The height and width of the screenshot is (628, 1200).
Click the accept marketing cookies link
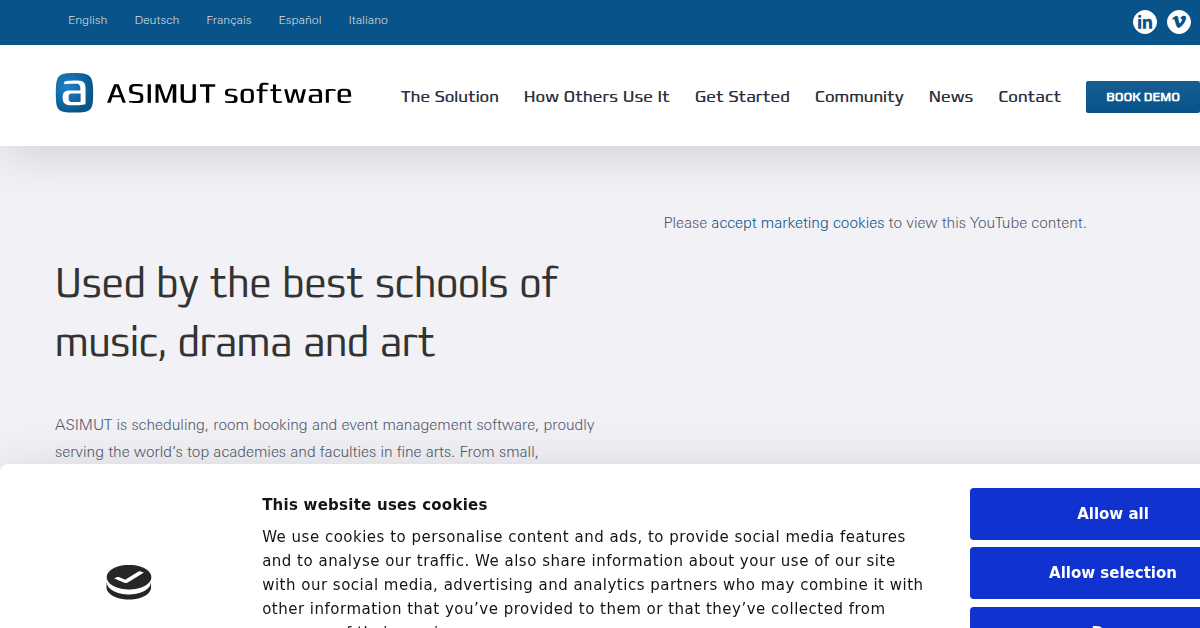coord(798,223)
